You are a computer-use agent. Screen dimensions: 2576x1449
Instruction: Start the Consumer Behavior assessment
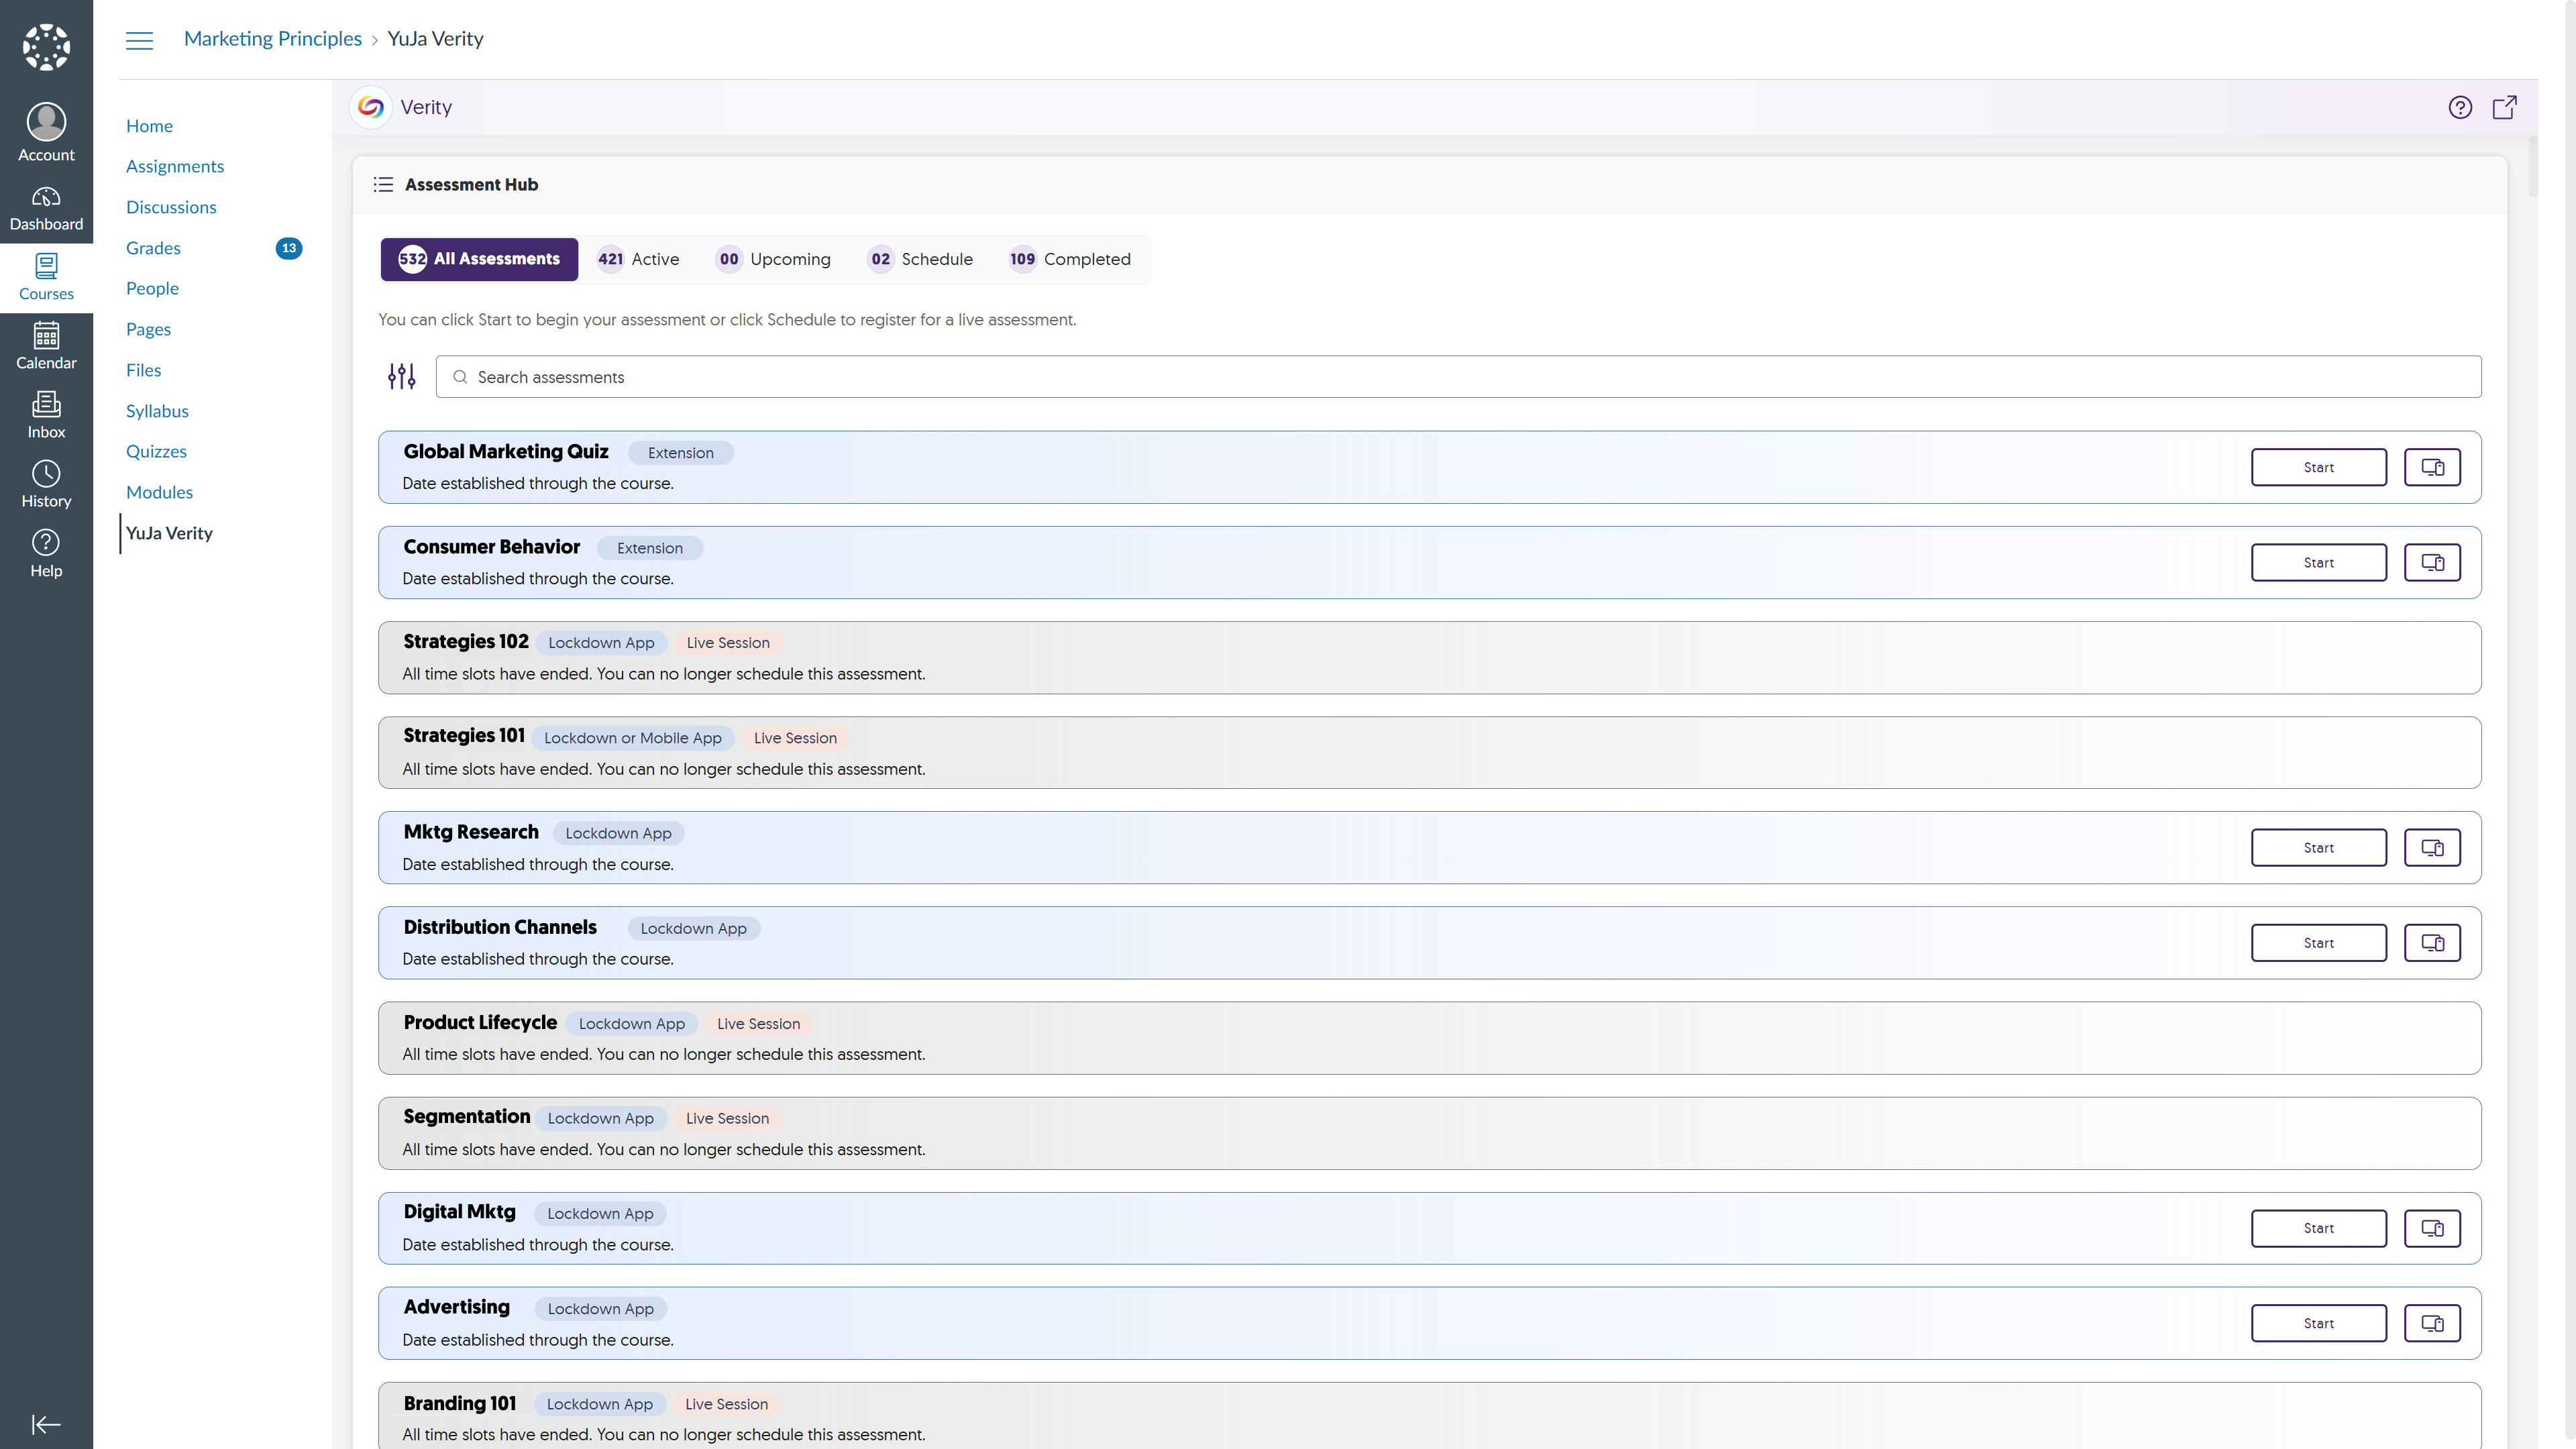click(2318, 562)
